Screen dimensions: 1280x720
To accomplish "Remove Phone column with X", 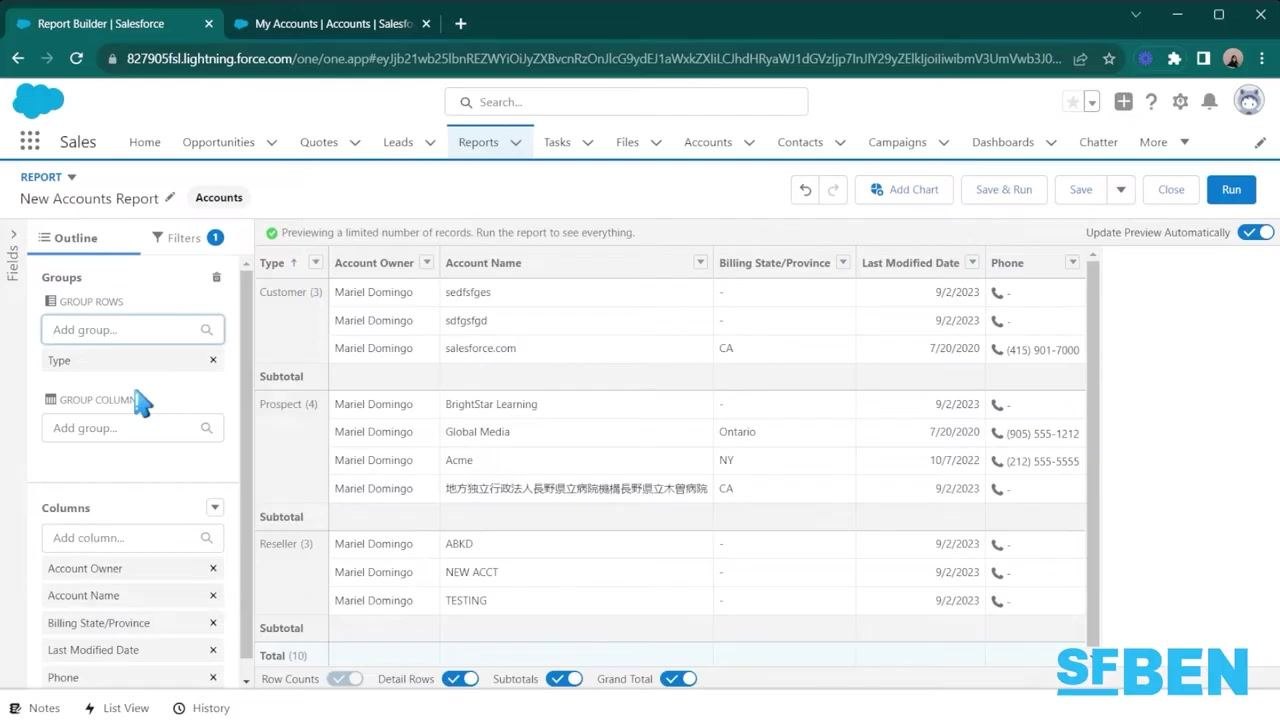I will click(x=213, y=677).
